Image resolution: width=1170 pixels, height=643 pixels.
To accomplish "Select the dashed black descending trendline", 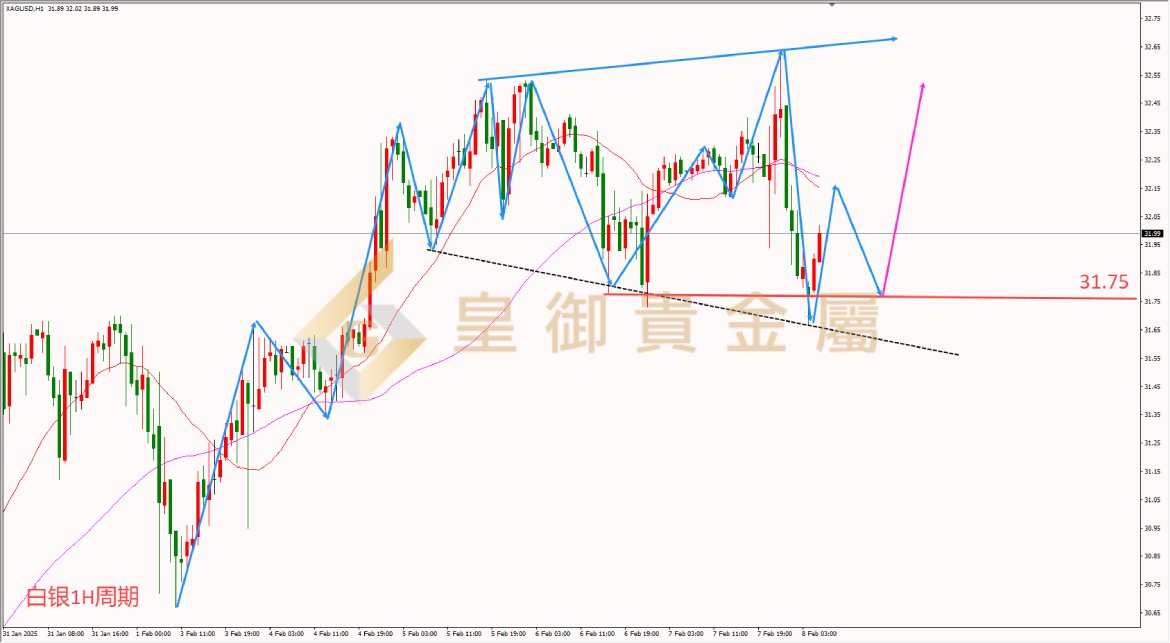I will (x=692, y=302).
